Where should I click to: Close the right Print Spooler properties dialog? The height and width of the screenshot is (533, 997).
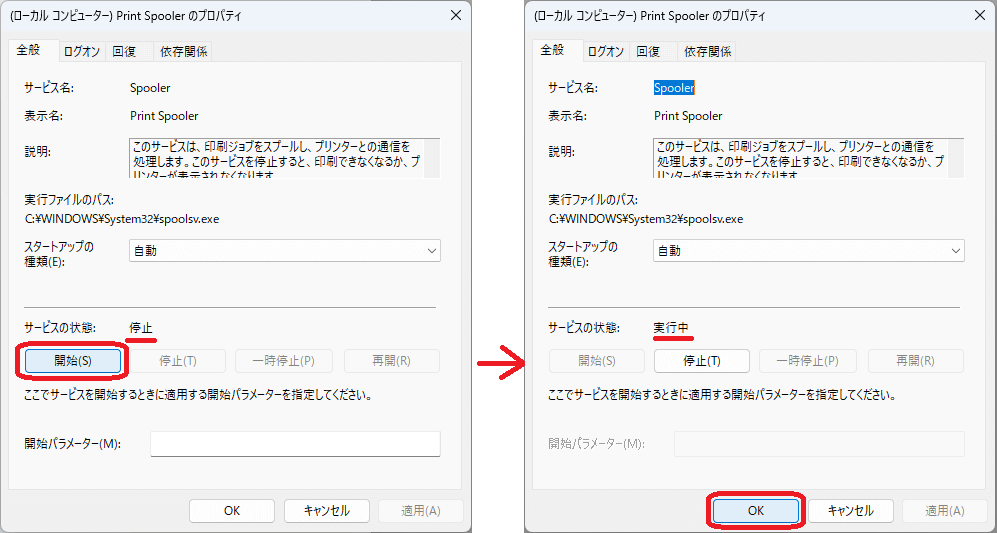pyautogui.click(x=978, y=15)
